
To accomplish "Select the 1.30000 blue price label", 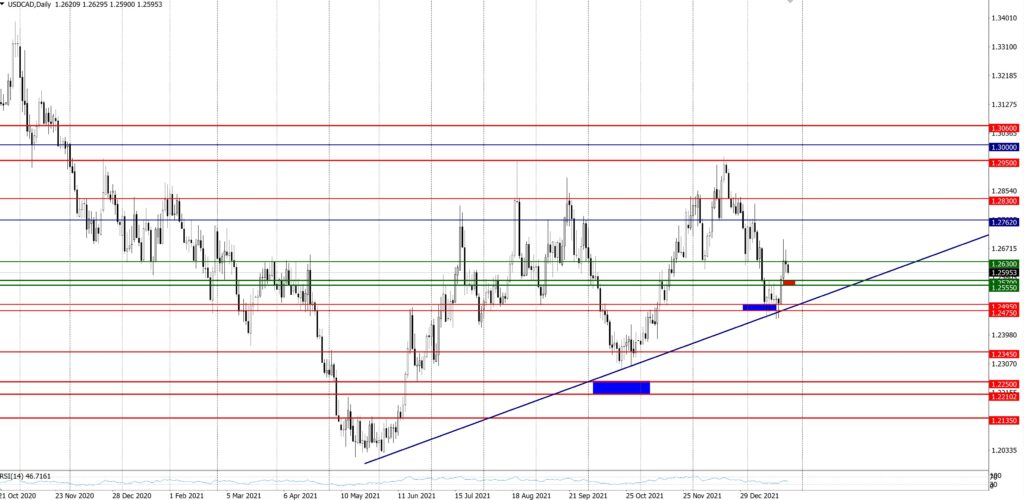I will [1004, 146].
